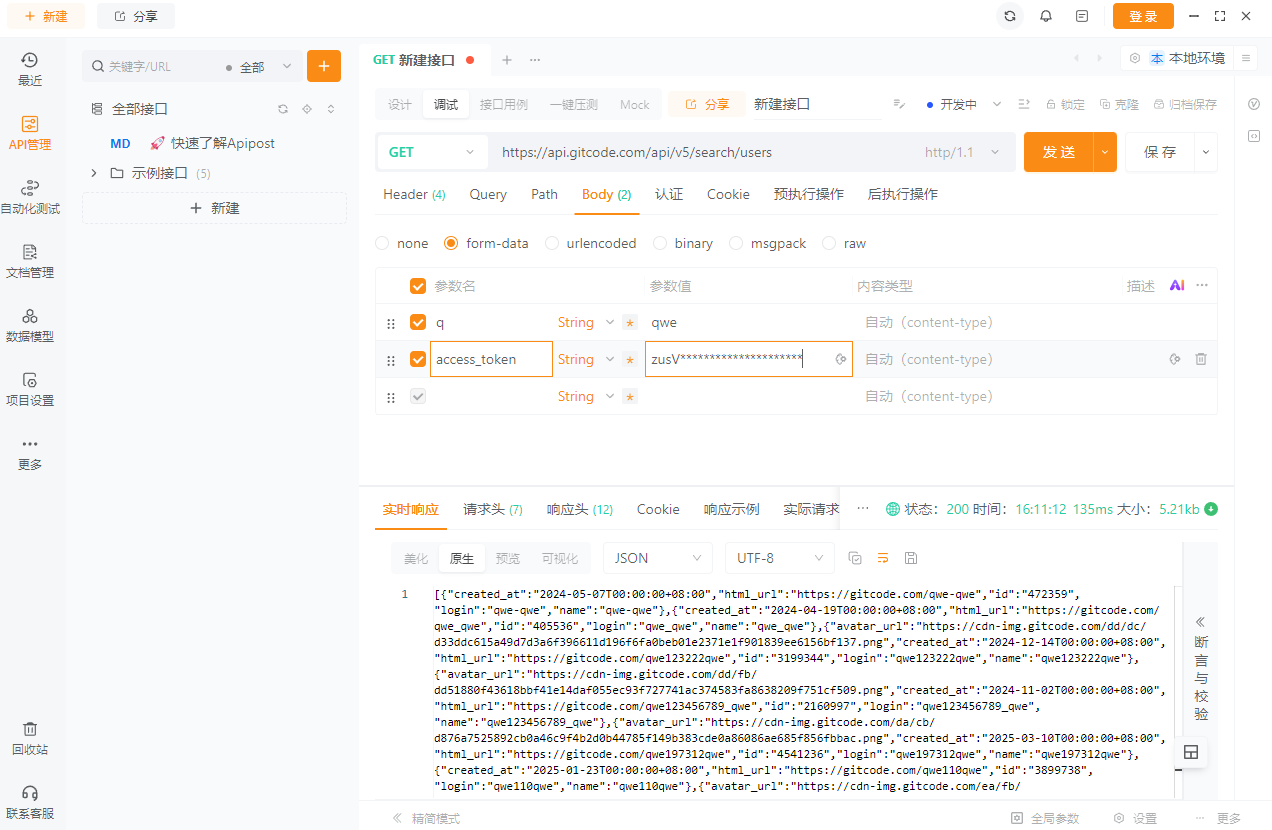Screen dimensions: 1272x830
Task: Open the 最近 recent sidebar panel
Action: tap(30, 69)
